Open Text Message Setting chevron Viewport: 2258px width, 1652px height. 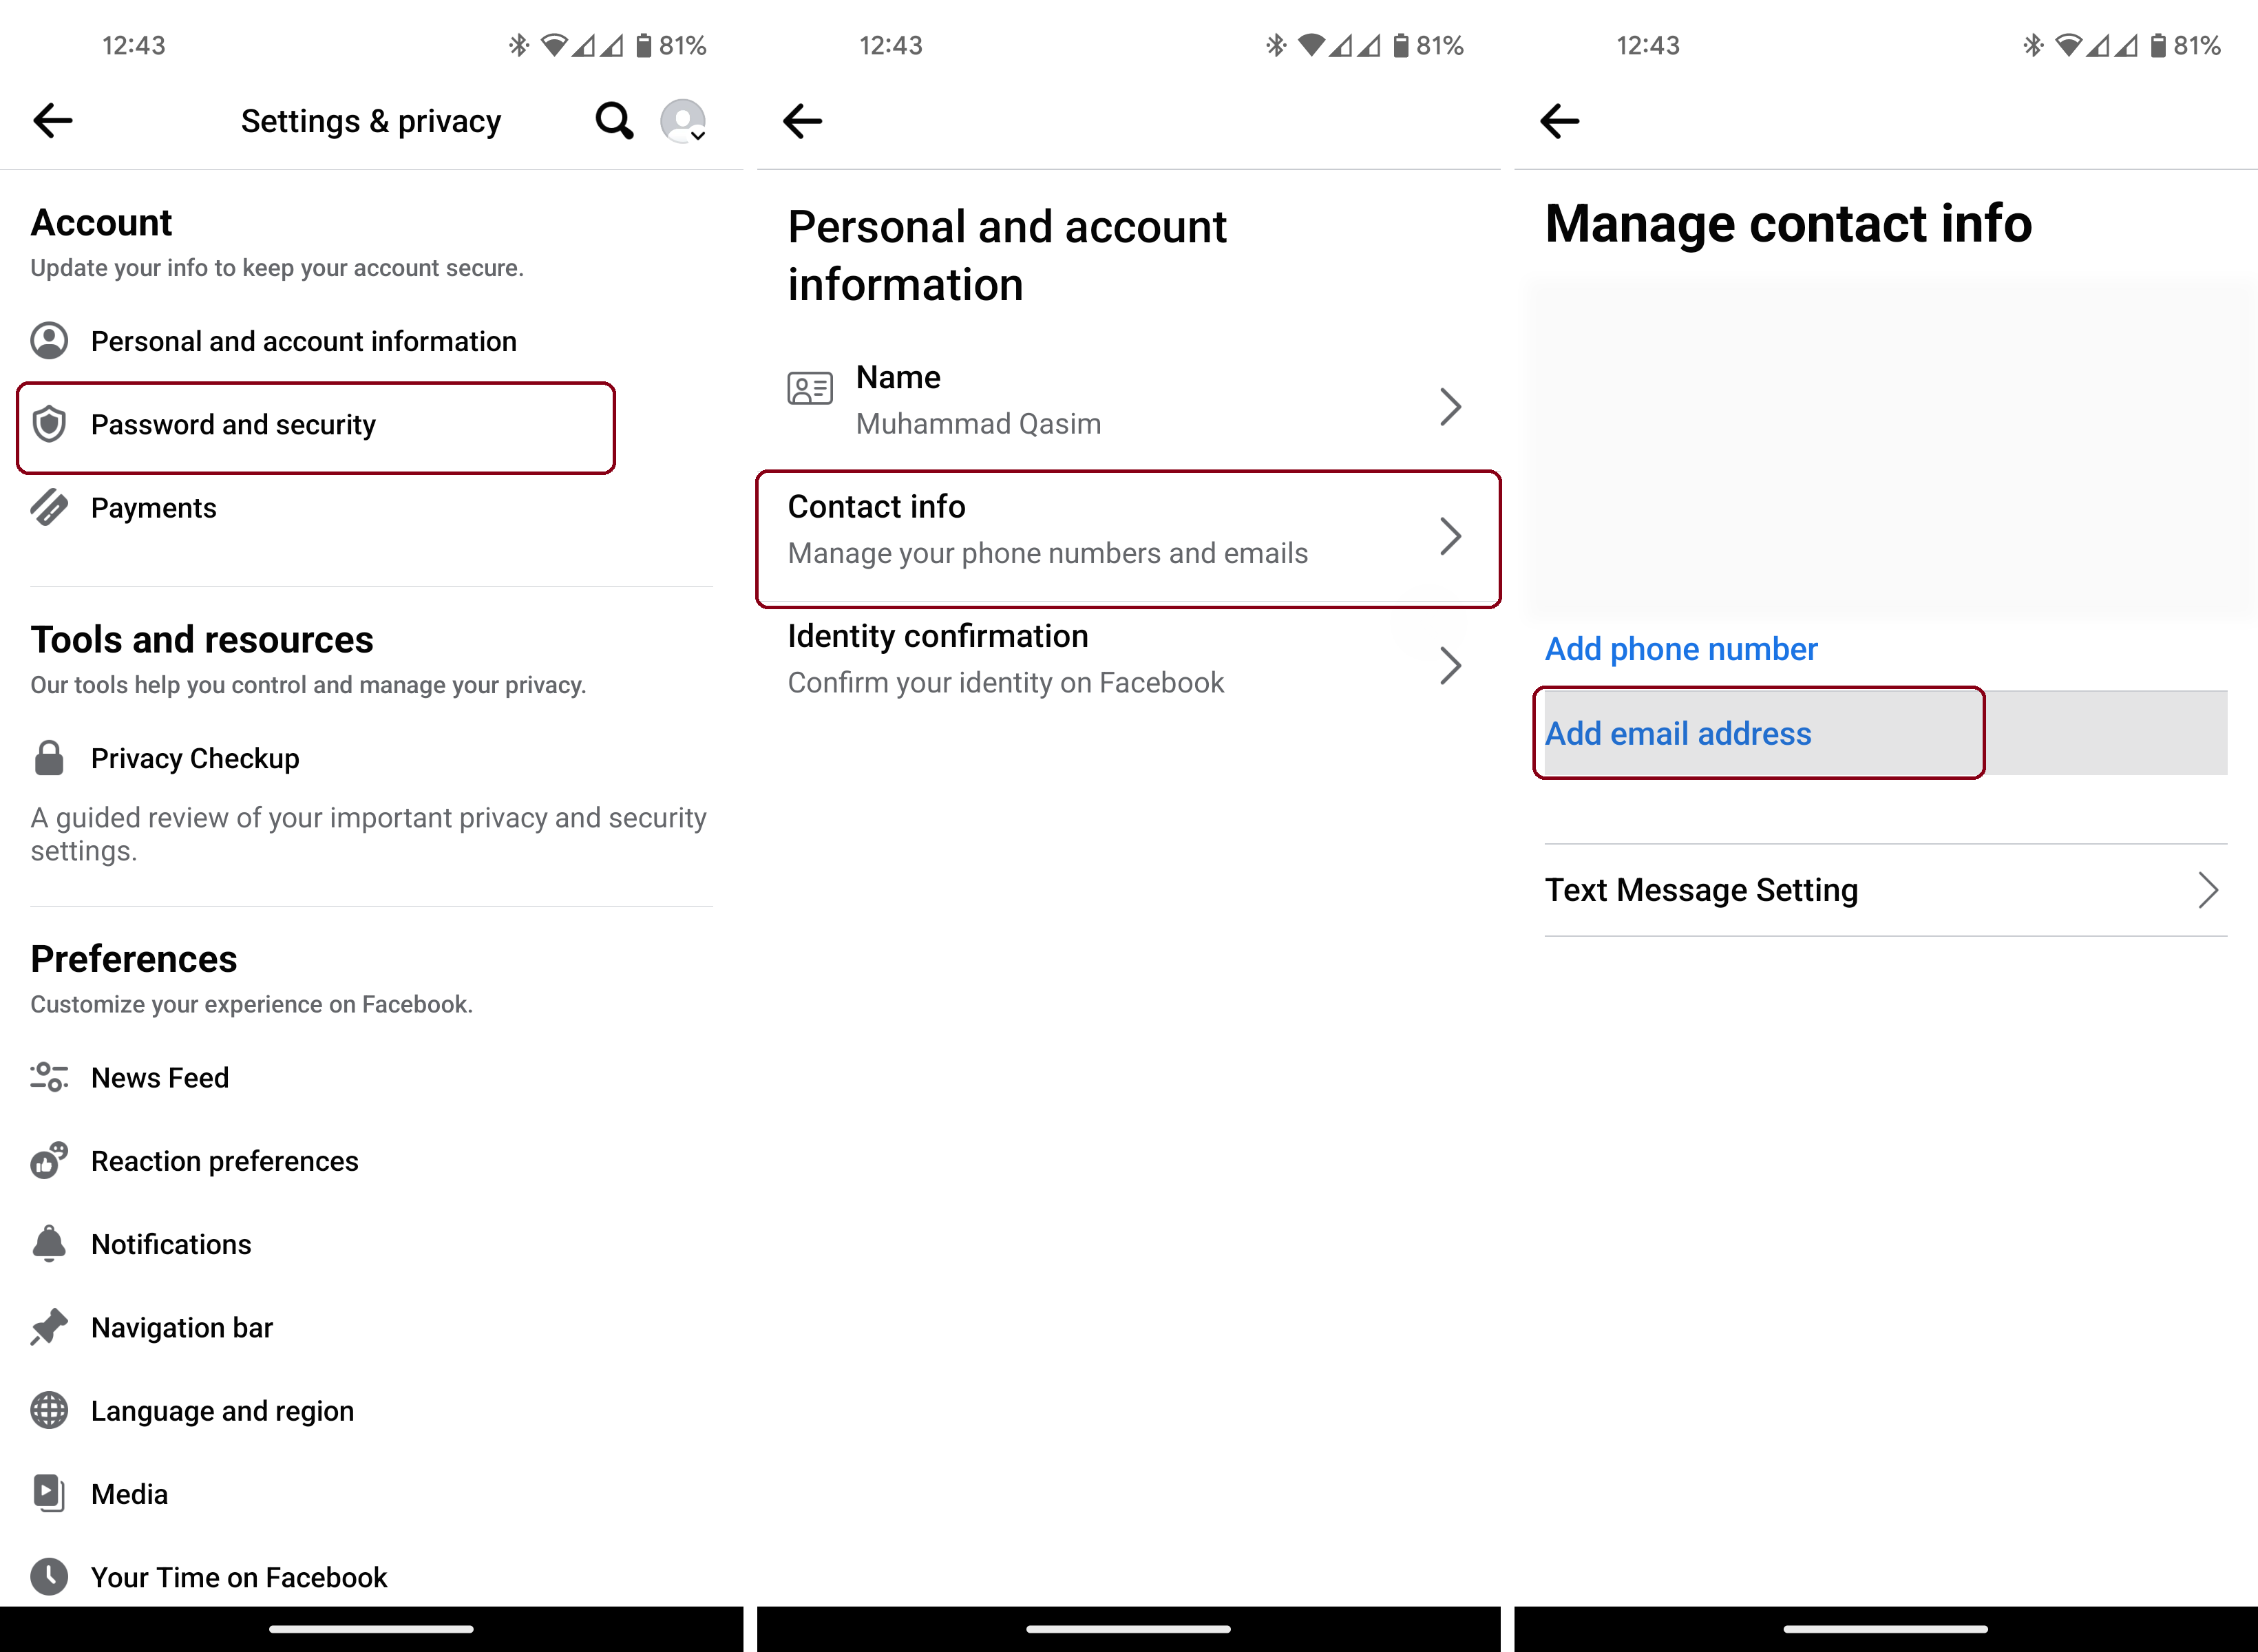coord(2208,890)
